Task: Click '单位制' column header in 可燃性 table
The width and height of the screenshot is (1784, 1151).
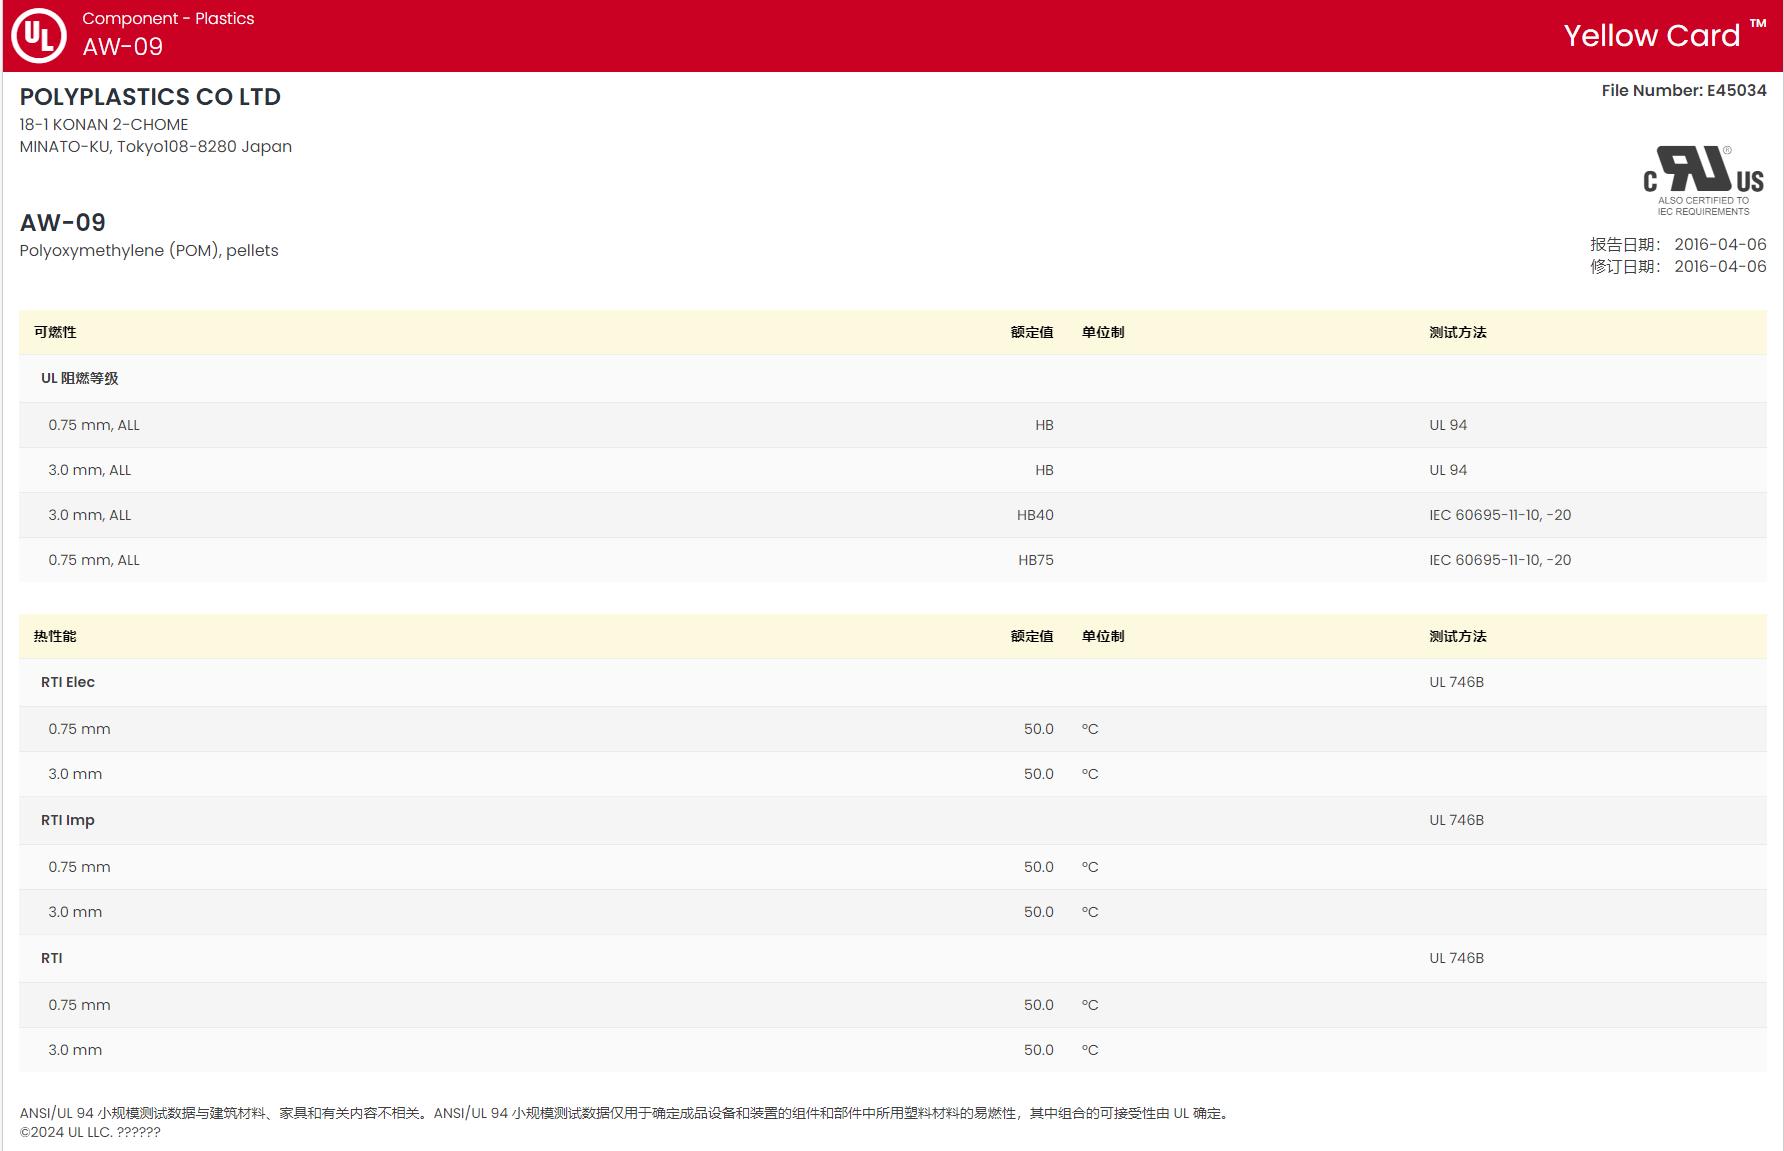Action: pyautogui.click(x=1103, y=332)
